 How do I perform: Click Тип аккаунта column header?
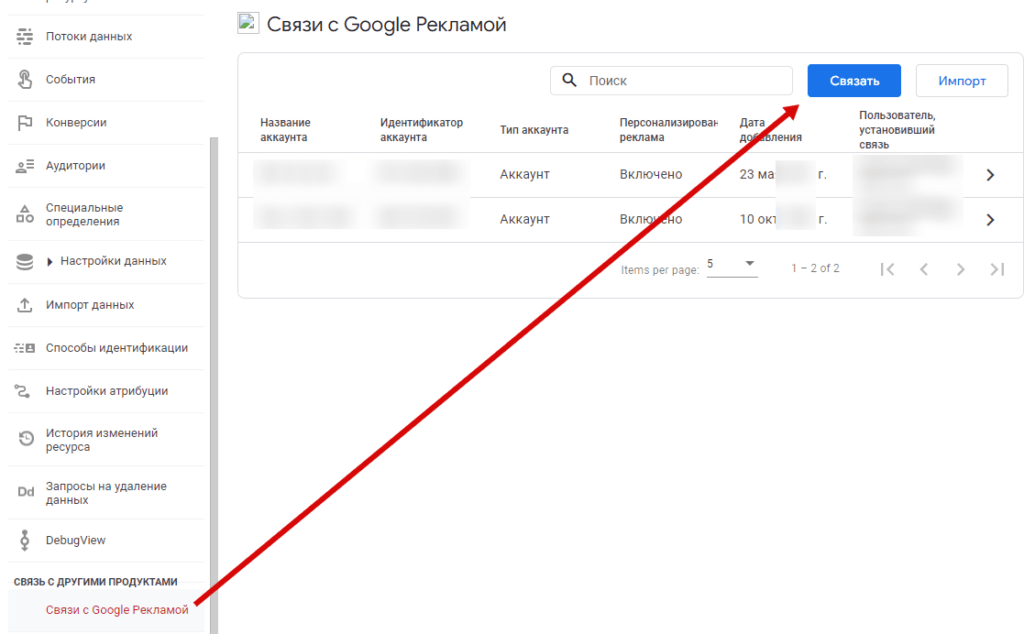point(534,130)
